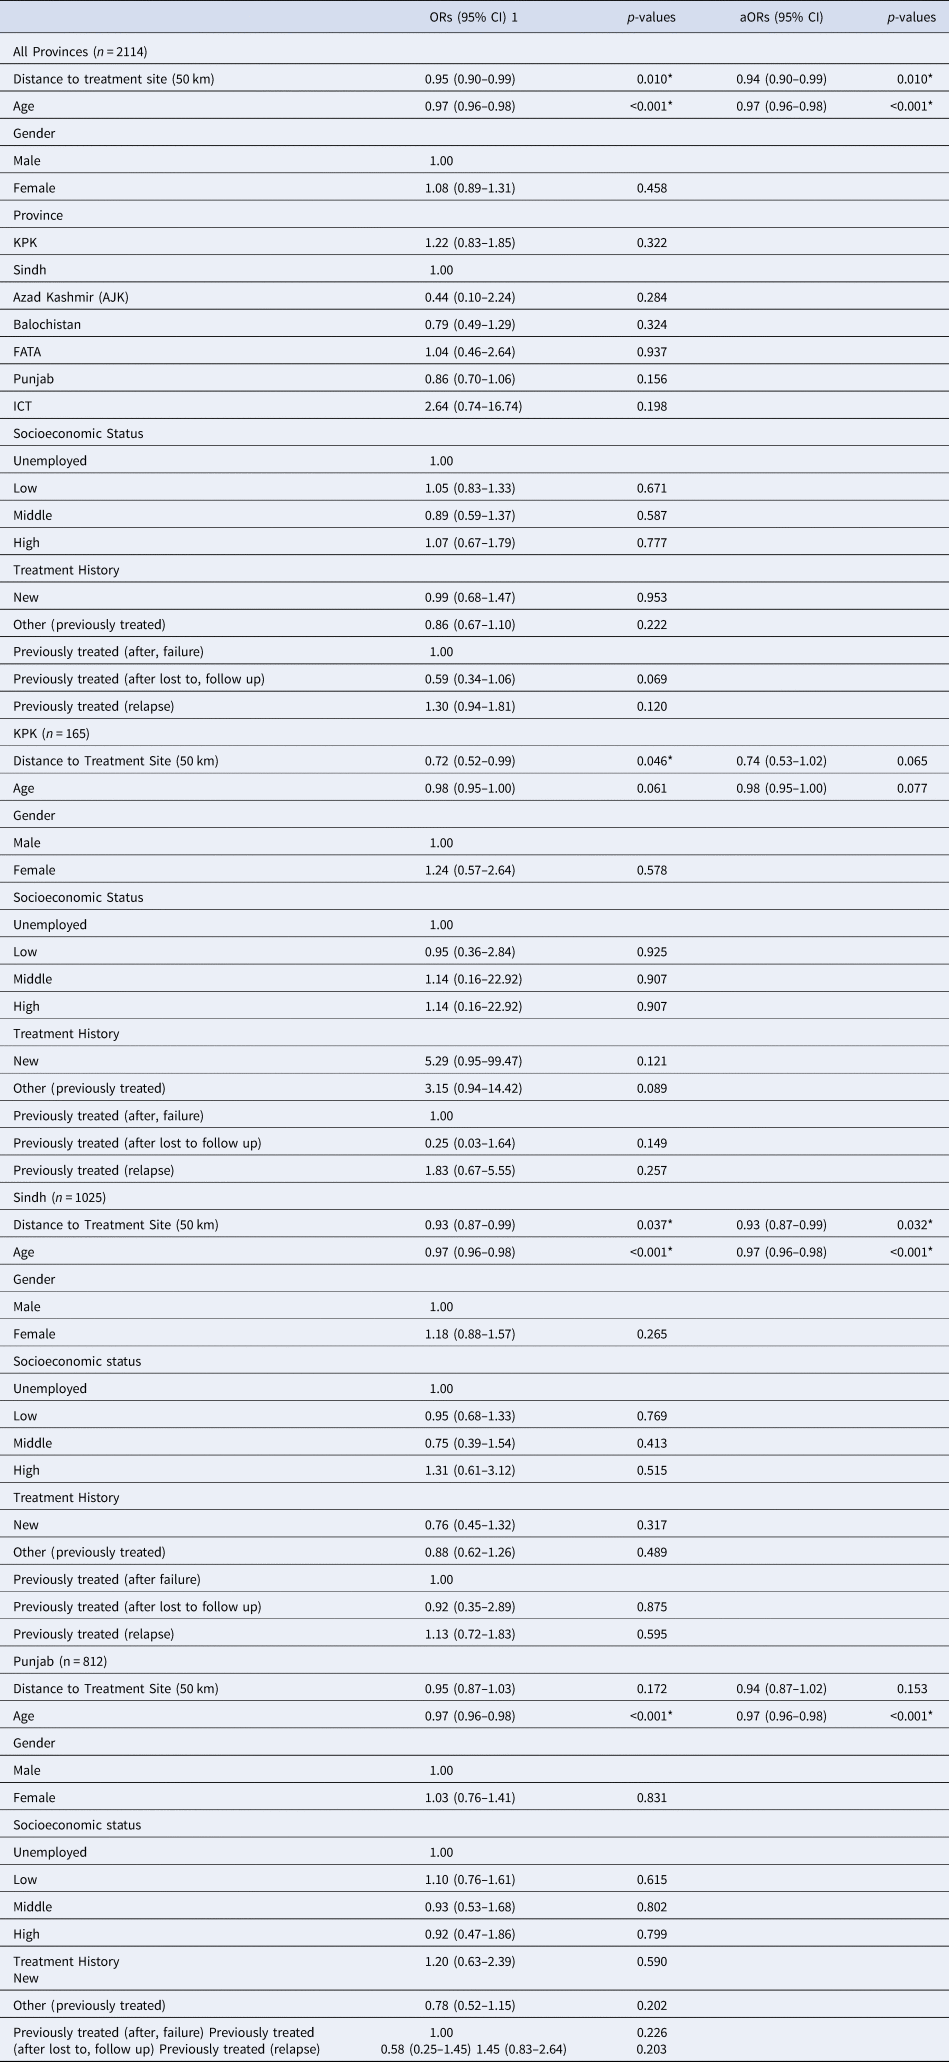Click the p-value '0.046*'

click(654, 761)
